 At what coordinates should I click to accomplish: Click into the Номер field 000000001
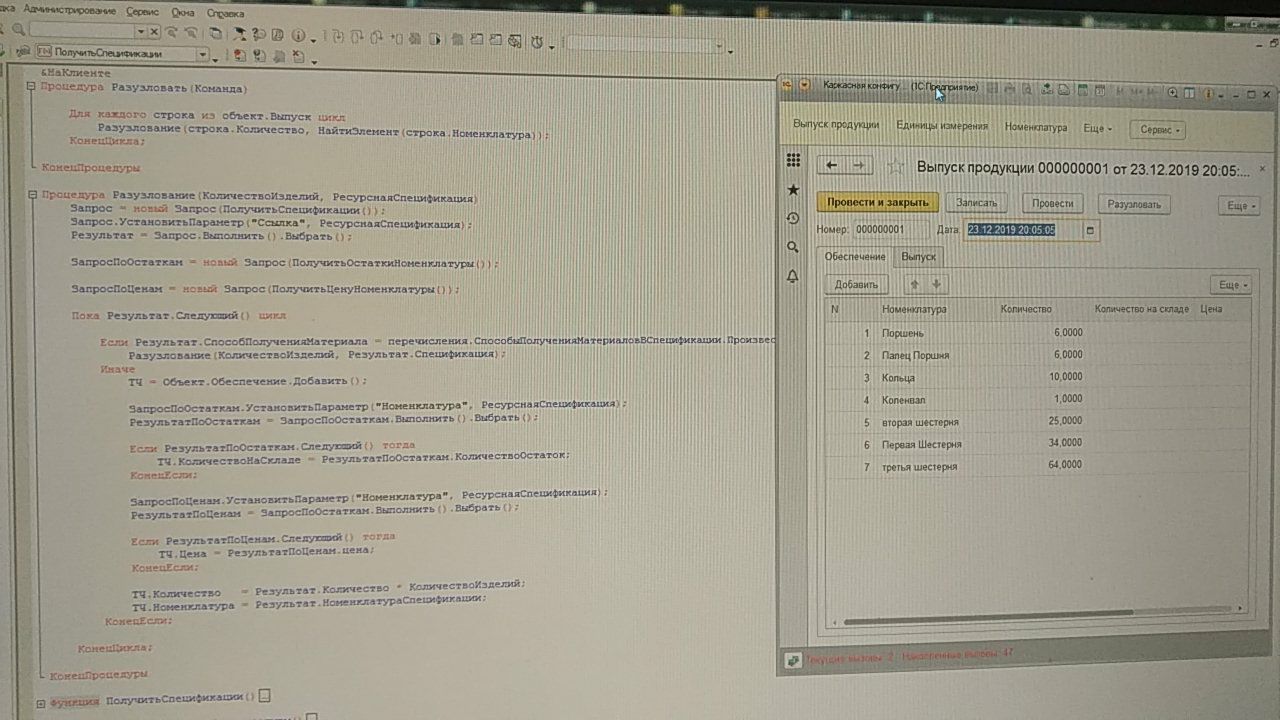tap(892, 229)
